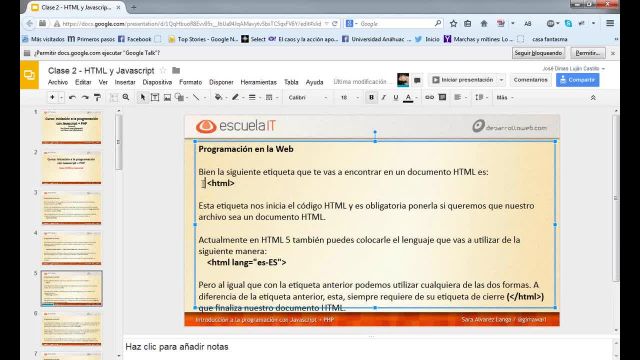
Task: Open the Ayuda menu
Action: click(x=314, y=82)
